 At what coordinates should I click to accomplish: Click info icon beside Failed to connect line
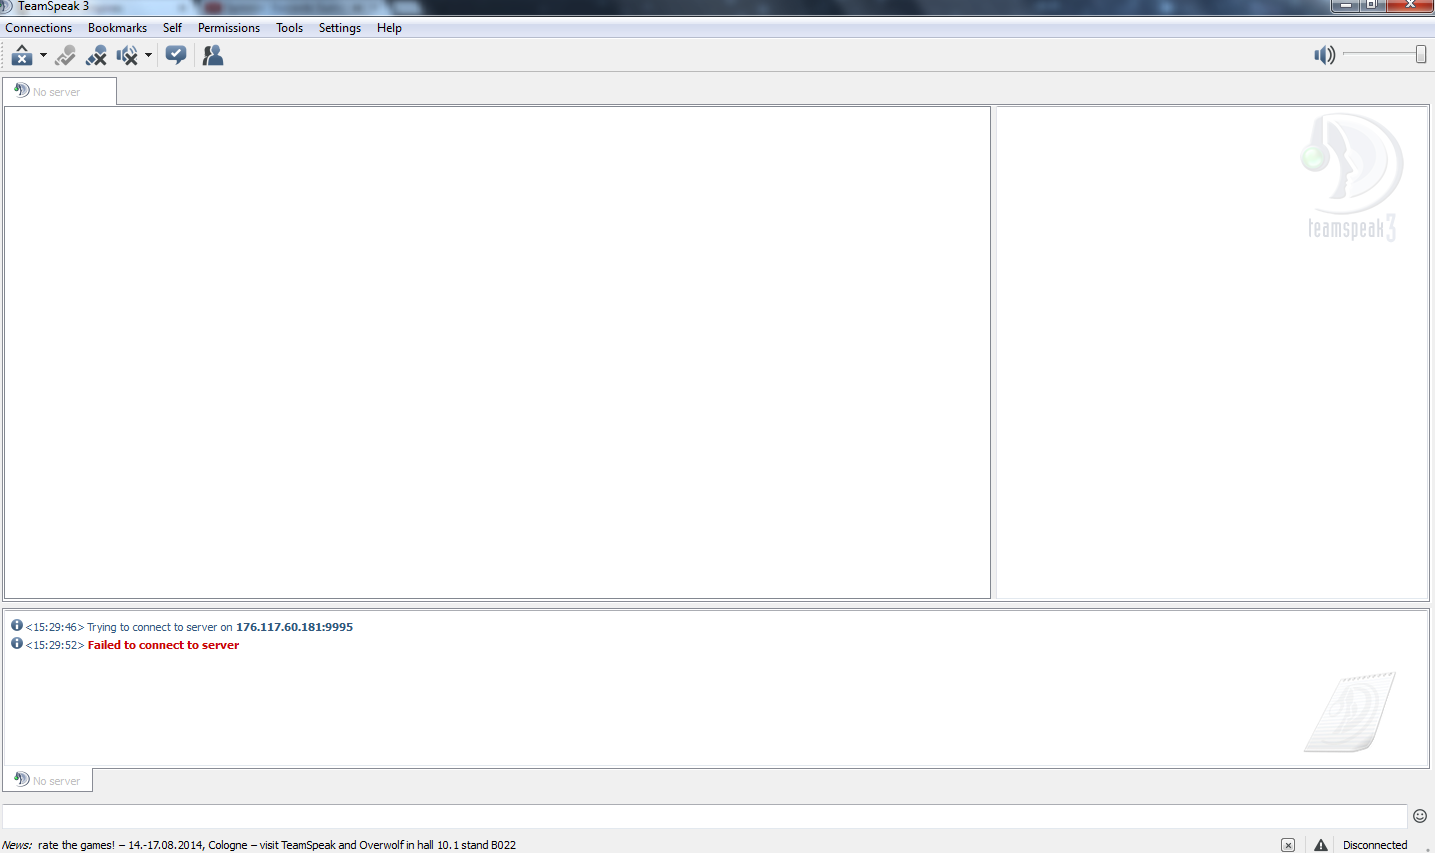(17, 644)
